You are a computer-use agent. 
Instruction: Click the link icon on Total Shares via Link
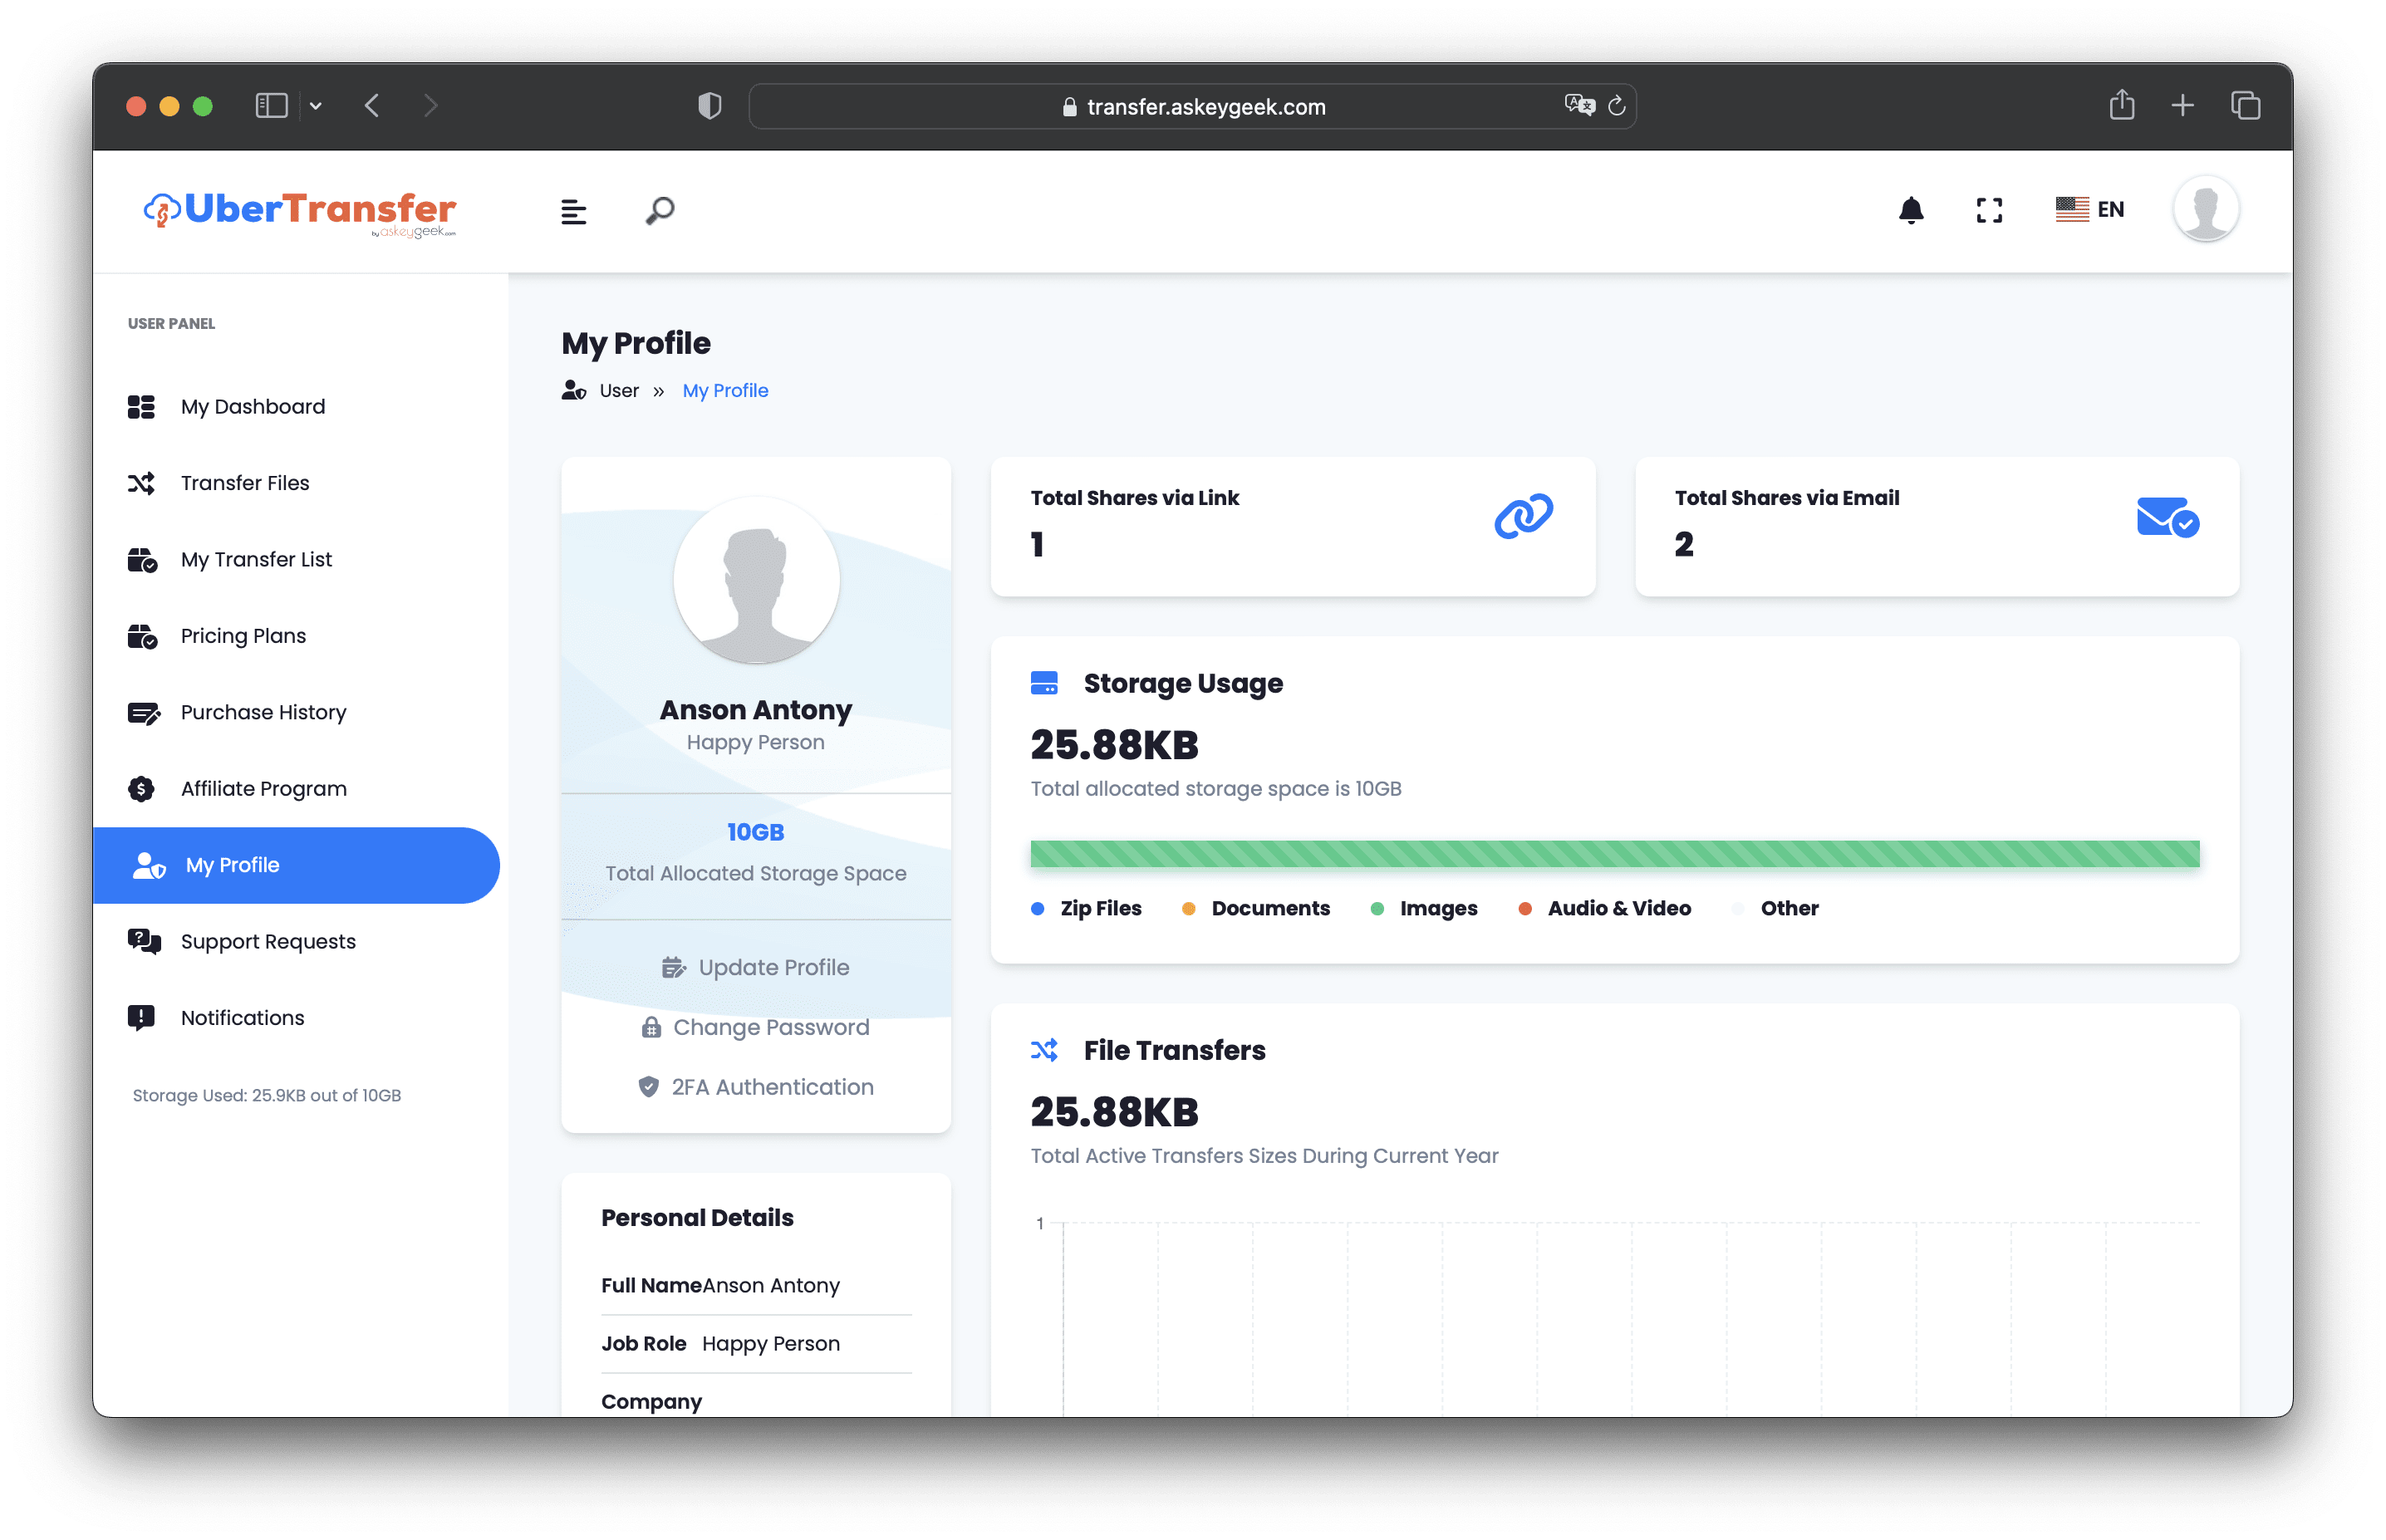pyautogui.click(x=1522, y=516)
